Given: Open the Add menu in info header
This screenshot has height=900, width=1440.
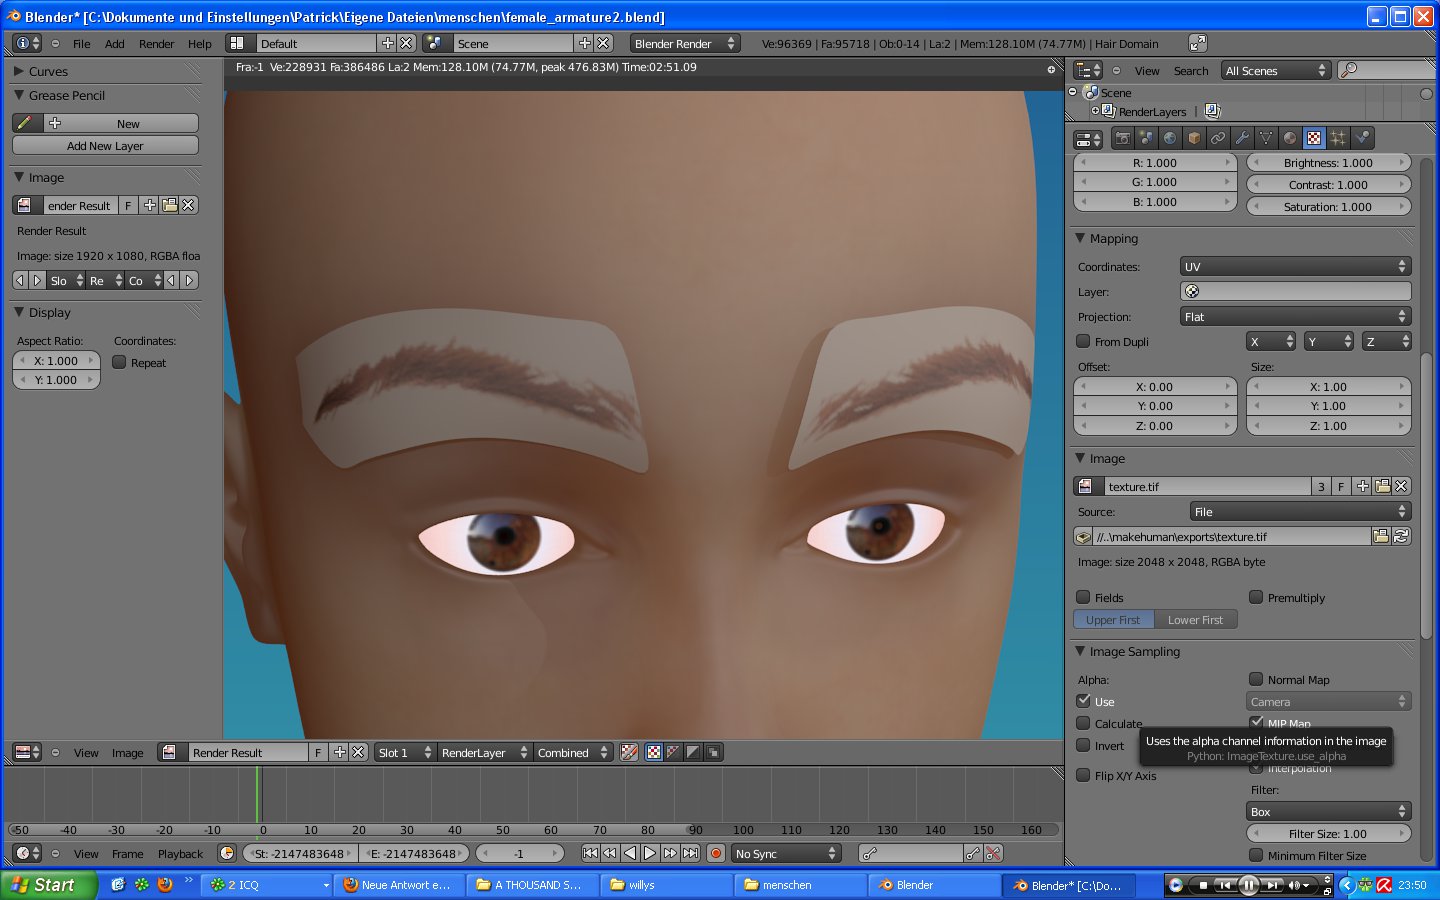Looking at the screenshot, I should point(115,44).
